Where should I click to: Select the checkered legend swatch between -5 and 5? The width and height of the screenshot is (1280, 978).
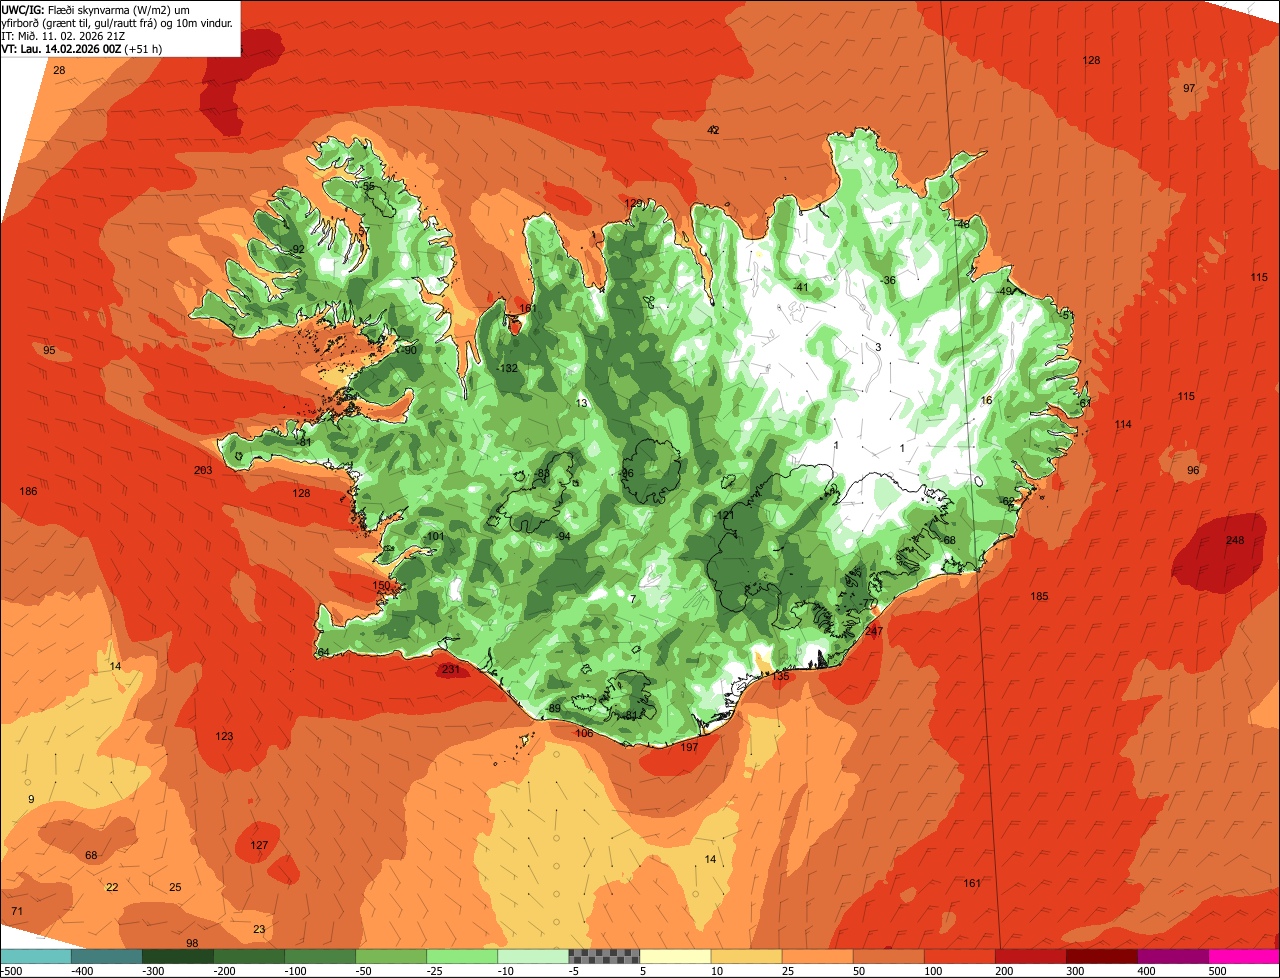click(x=604, y=956)
